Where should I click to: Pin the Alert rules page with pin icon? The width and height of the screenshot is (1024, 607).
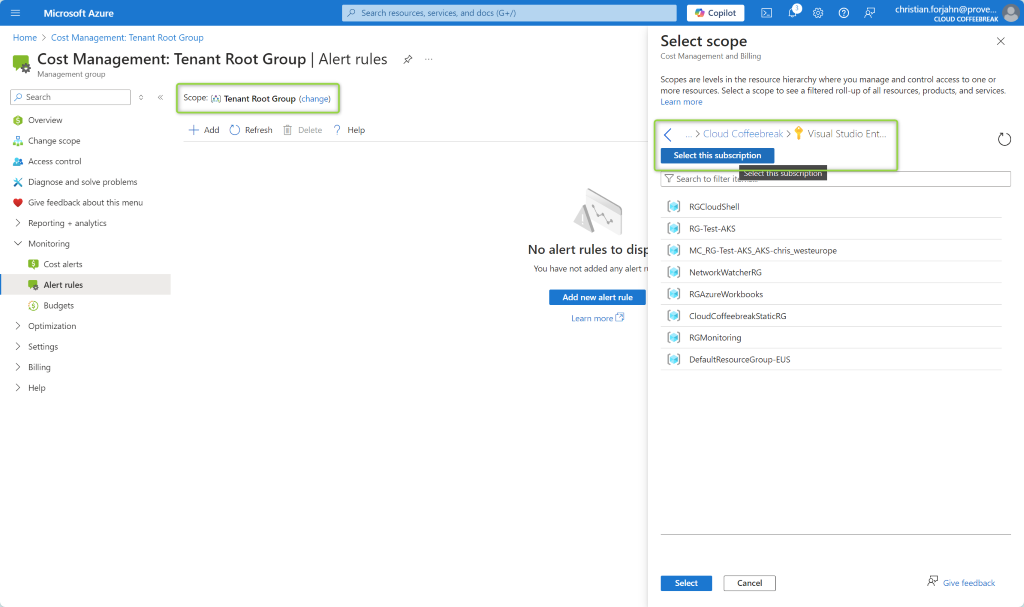click(x=407, y=60)
